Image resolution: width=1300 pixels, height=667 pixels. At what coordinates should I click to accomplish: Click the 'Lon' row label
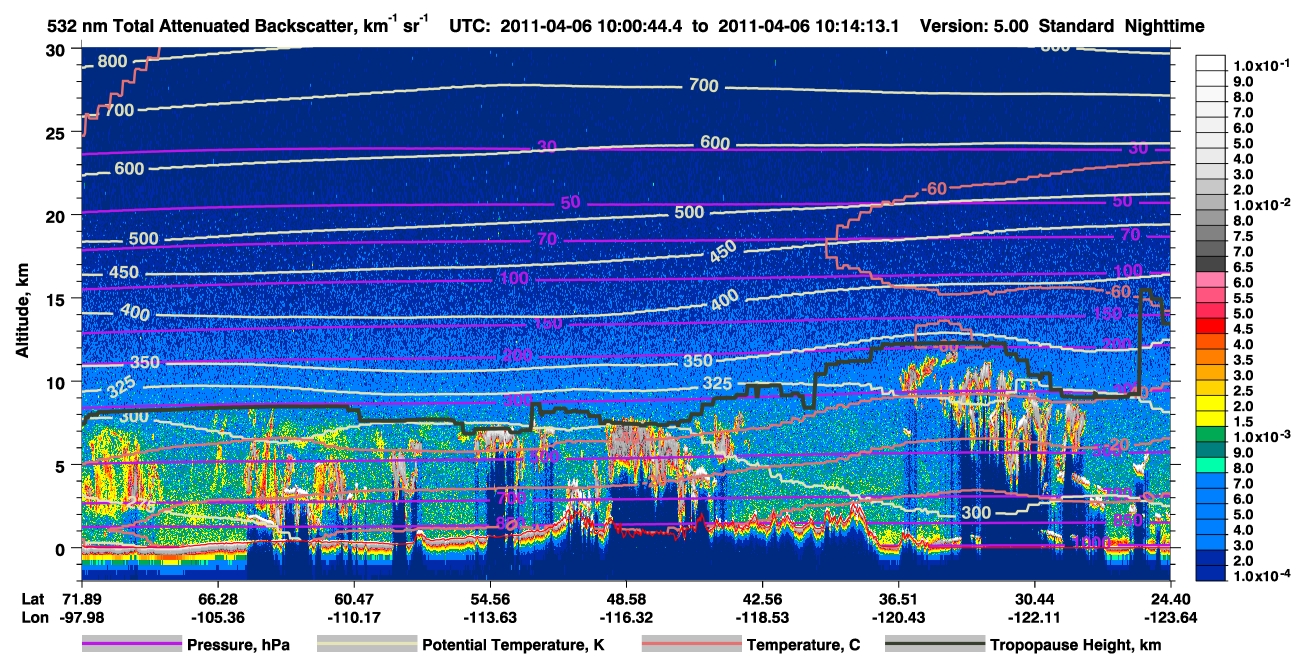point(33,617)
